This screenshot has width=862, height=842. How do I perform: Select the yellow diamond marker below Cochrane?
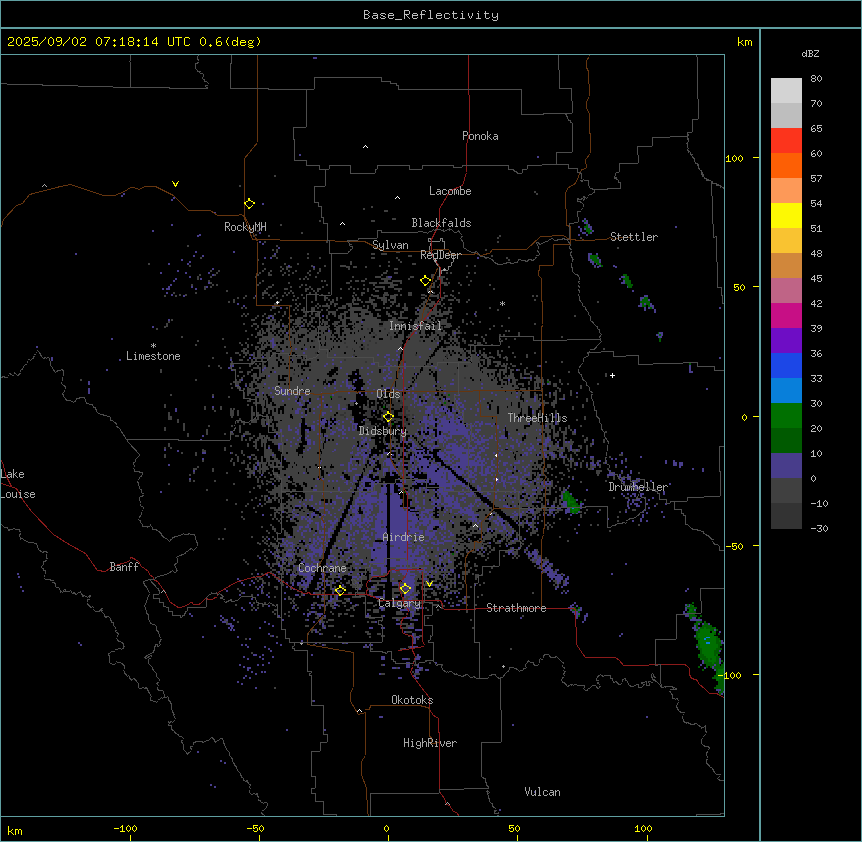pos(340,590)
